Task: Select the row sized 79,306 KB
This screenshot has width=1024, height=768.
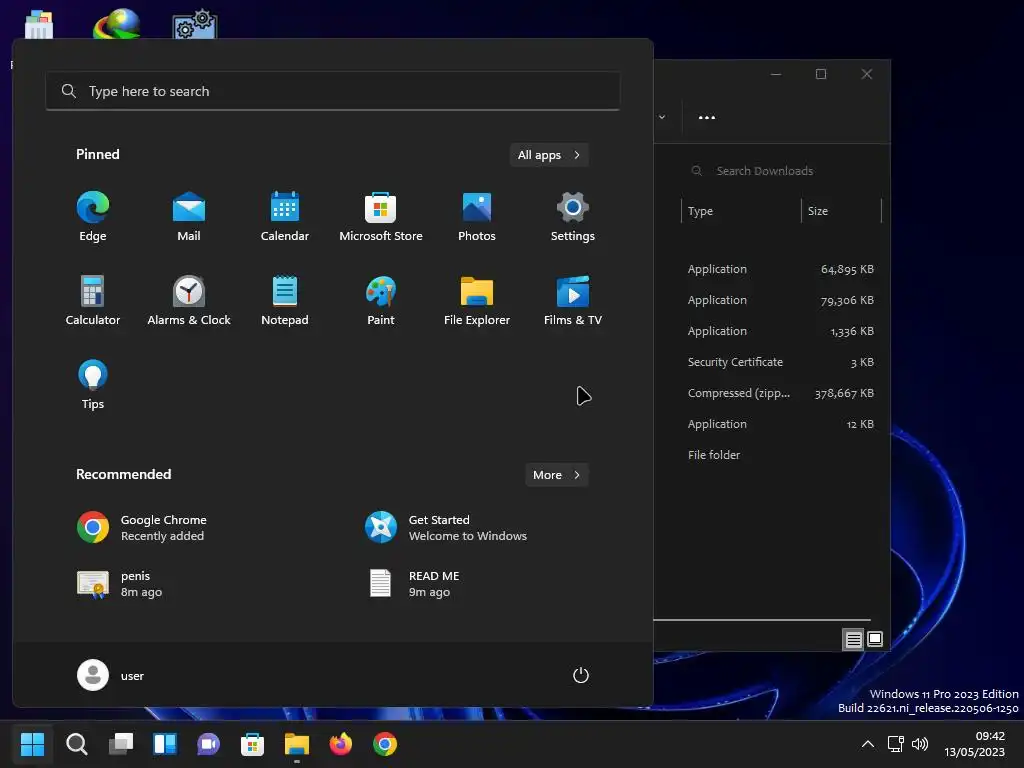Action: [768, 300]
